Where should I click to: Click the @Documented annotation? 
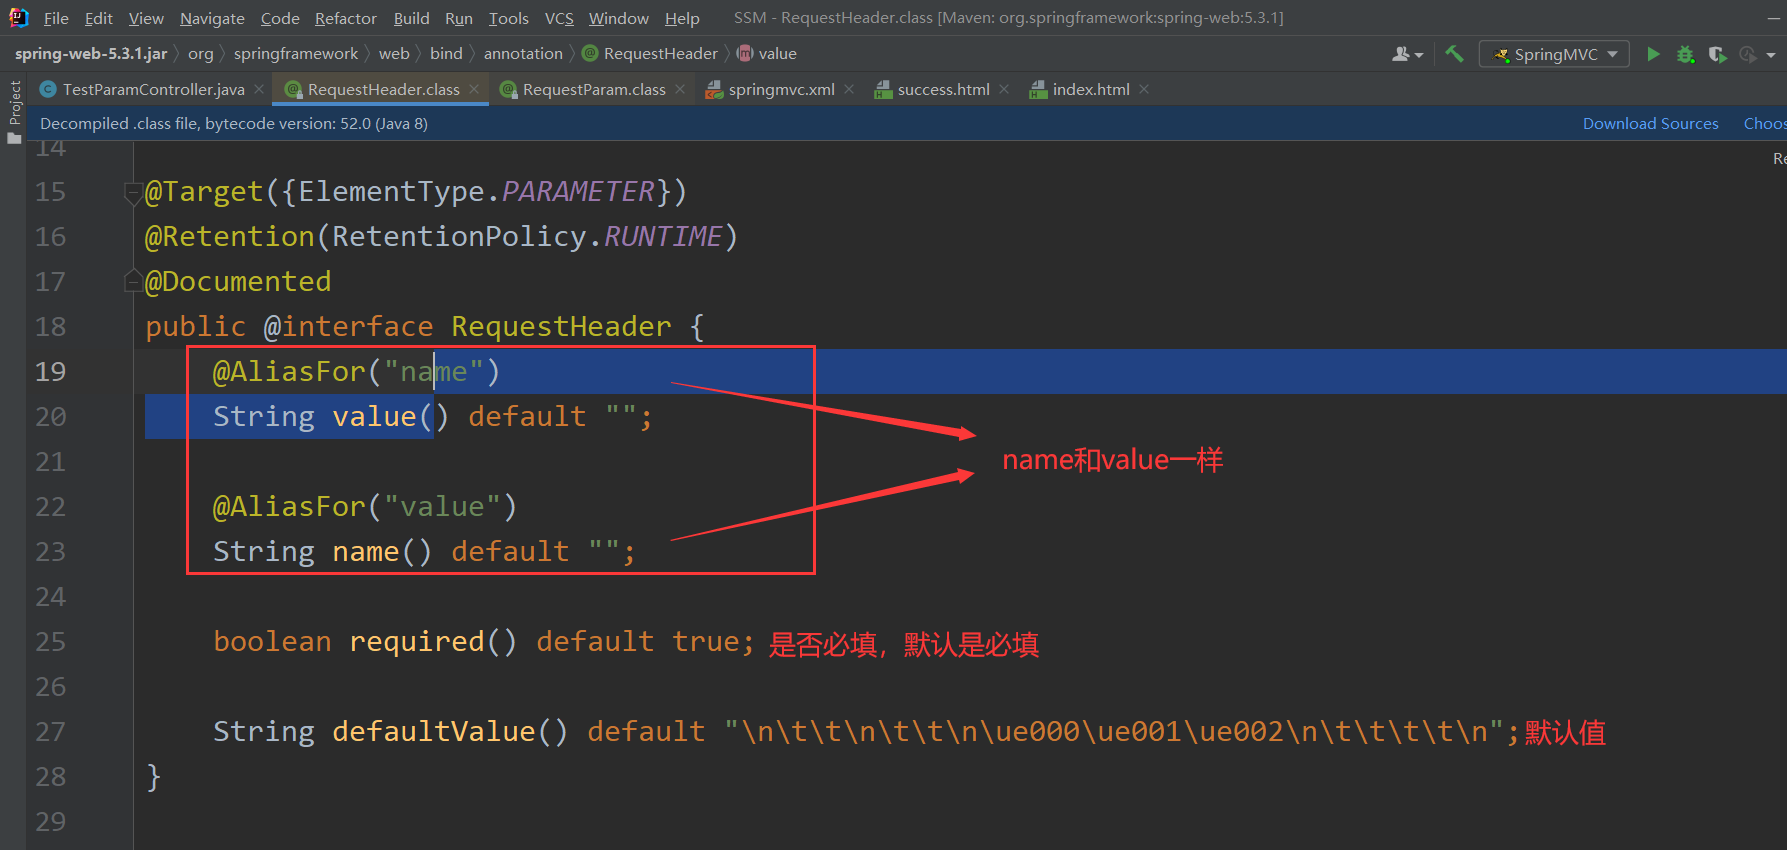point(238,282)
